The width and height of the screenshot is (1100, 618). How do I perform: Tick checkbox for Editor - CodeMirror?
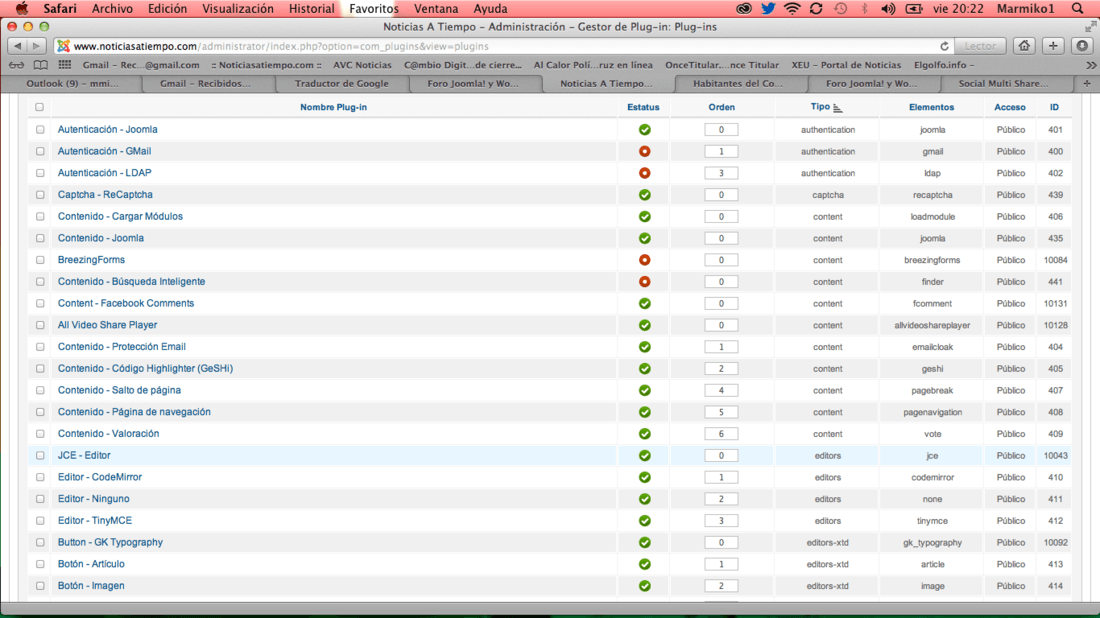tap(40, 478)
